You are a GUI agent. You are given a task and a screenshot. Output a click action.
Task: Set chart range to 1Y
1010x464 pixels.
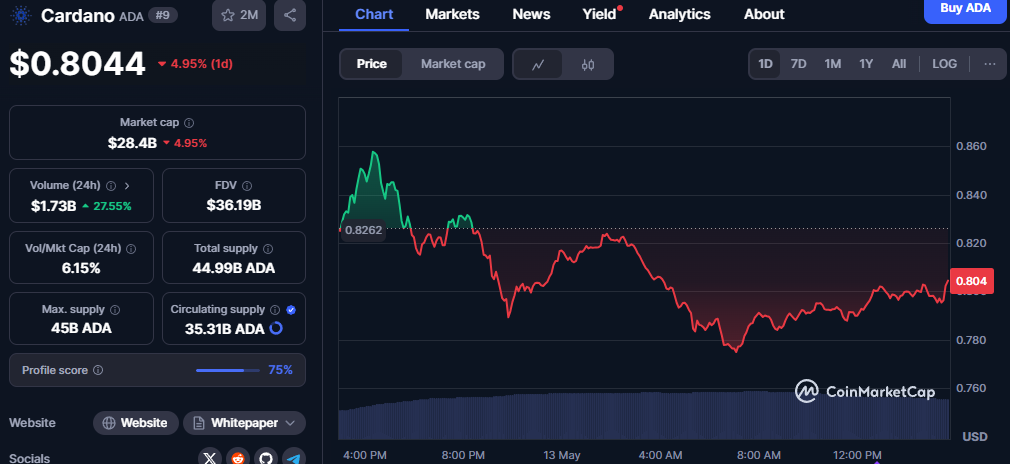pyautogui.click(x=866, y=64)
